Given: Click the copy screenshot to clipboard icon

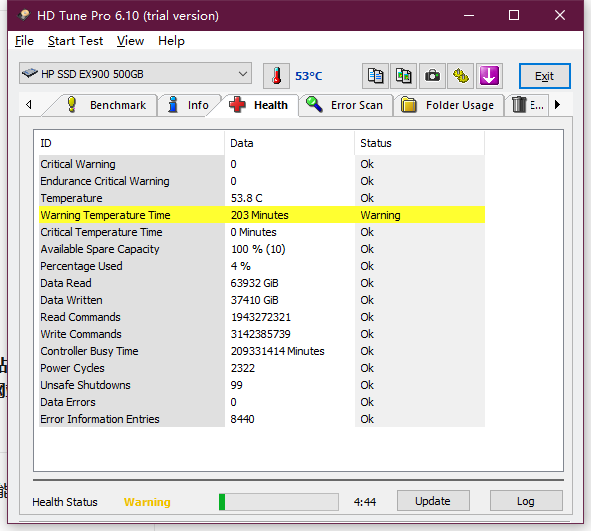Looking at the screenshot, I should point(404,76).
